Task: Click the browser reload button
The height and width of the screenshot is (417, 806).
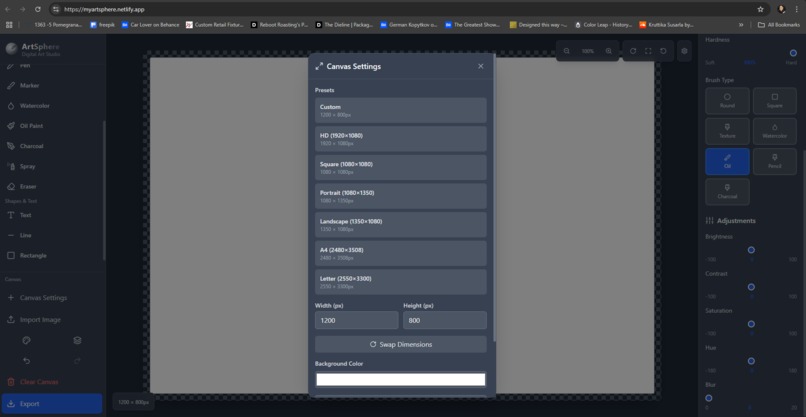Action: 38,9
